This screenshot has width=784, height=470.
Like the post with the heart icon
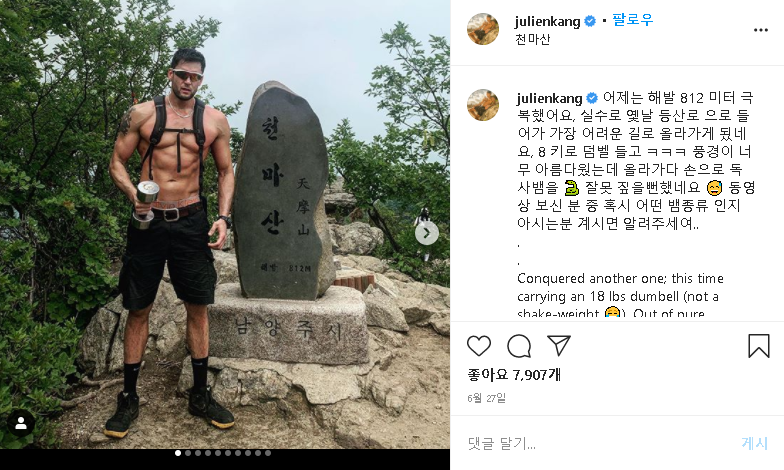(478, 346)
